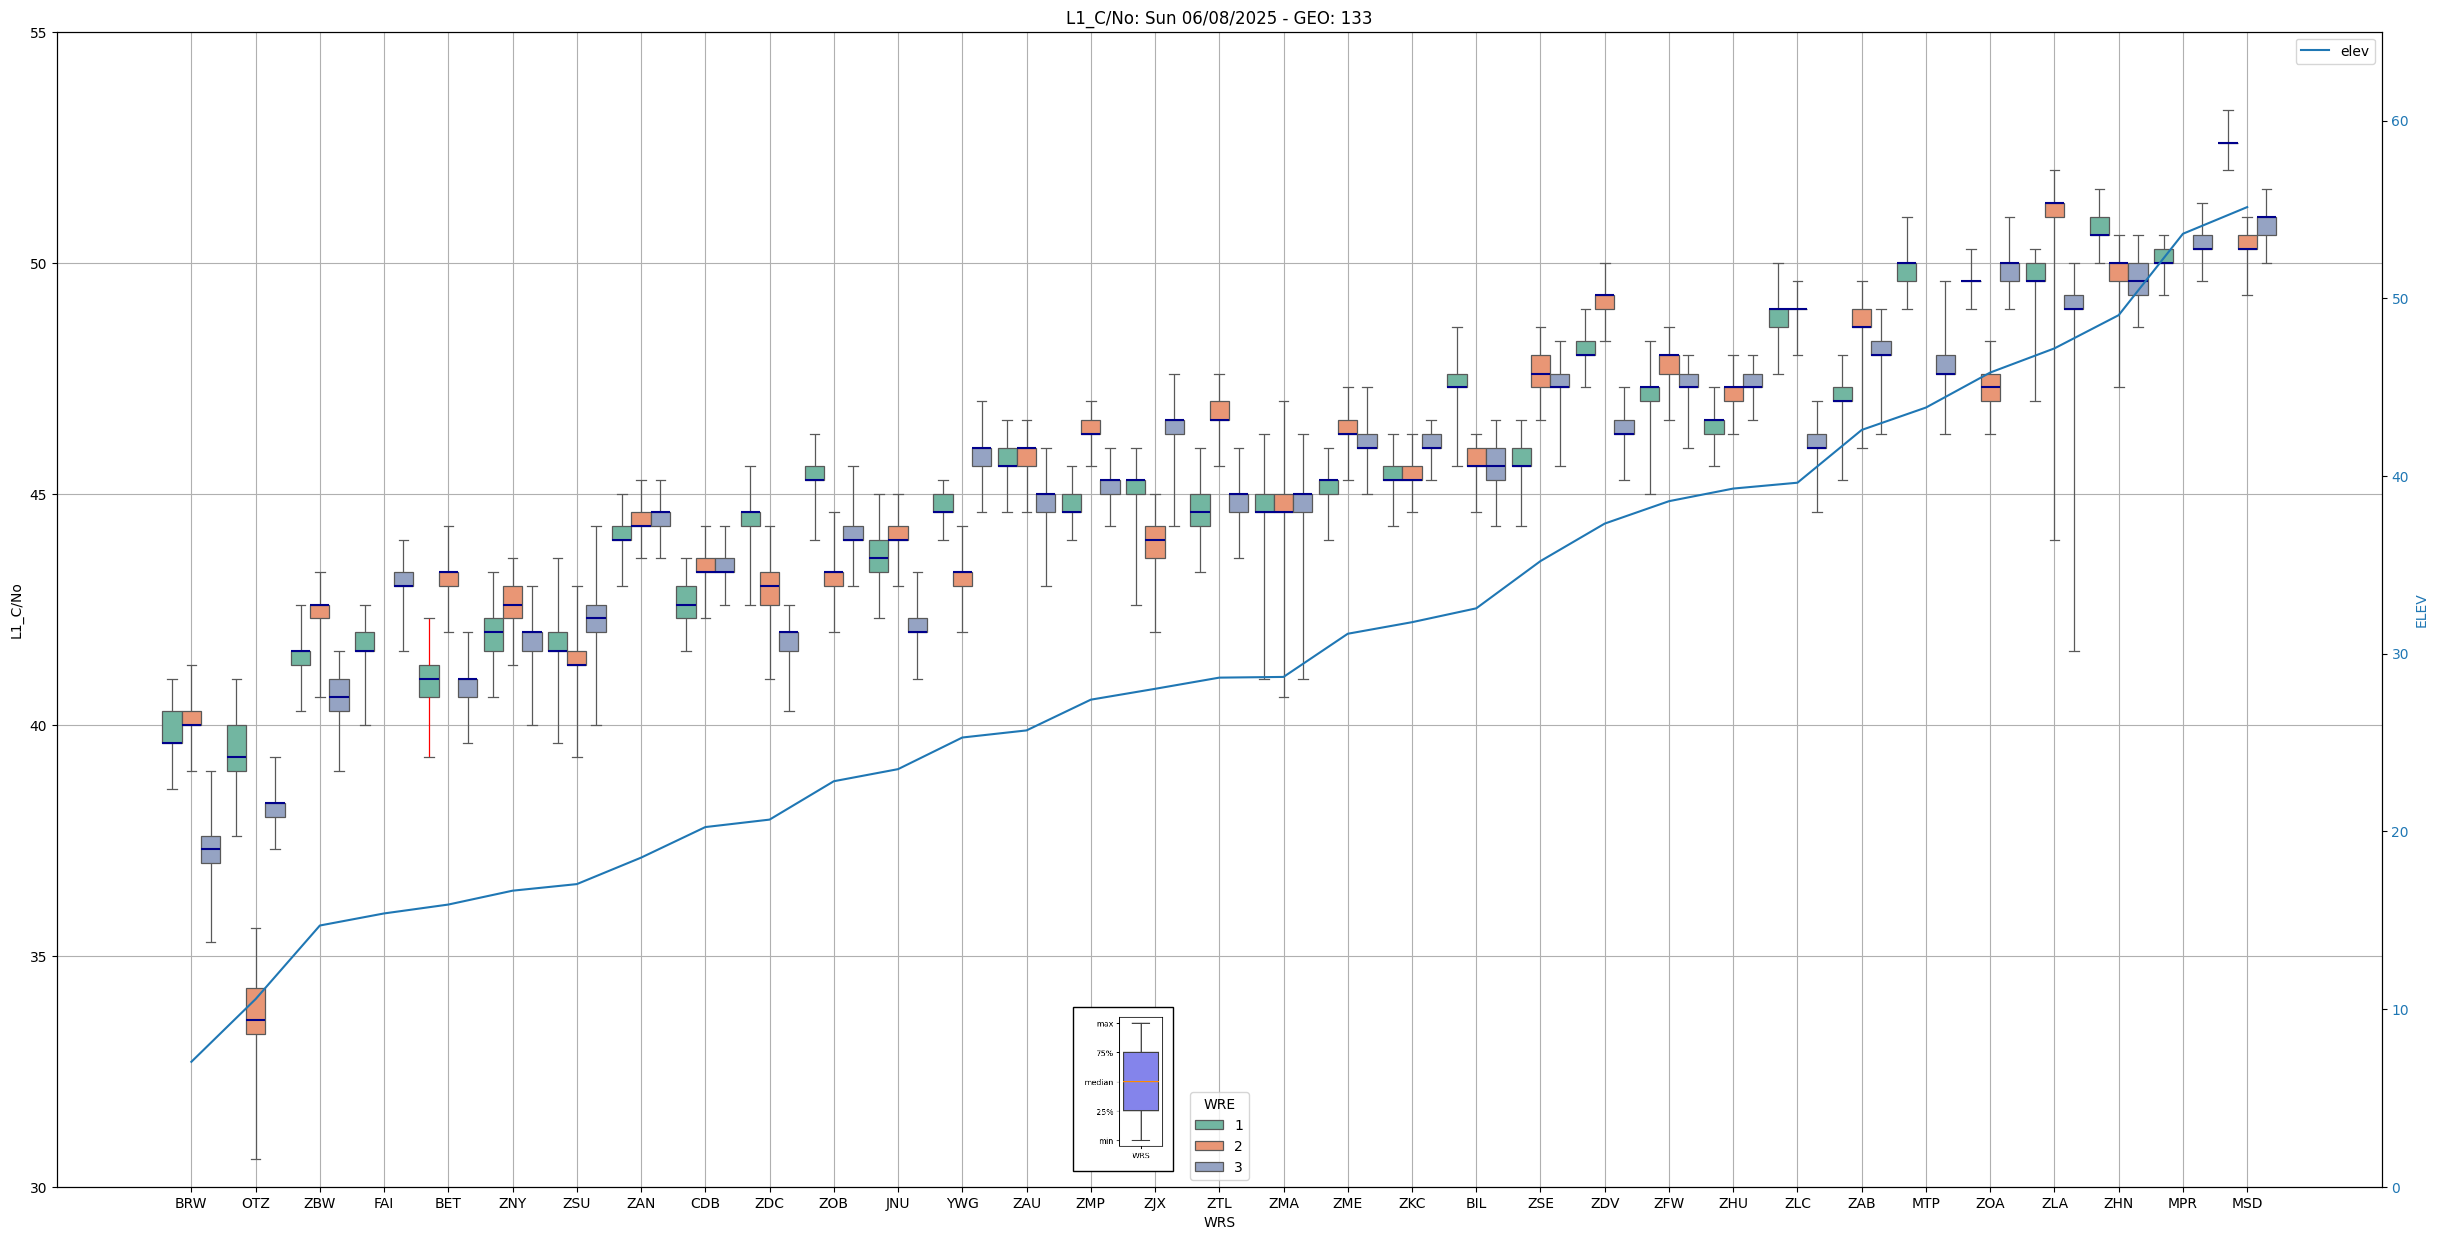The height and width of the screenshot is (1240, 2438).
Task: Click the chart title text
Action: pyautogui.click(x=1218, y=18)
